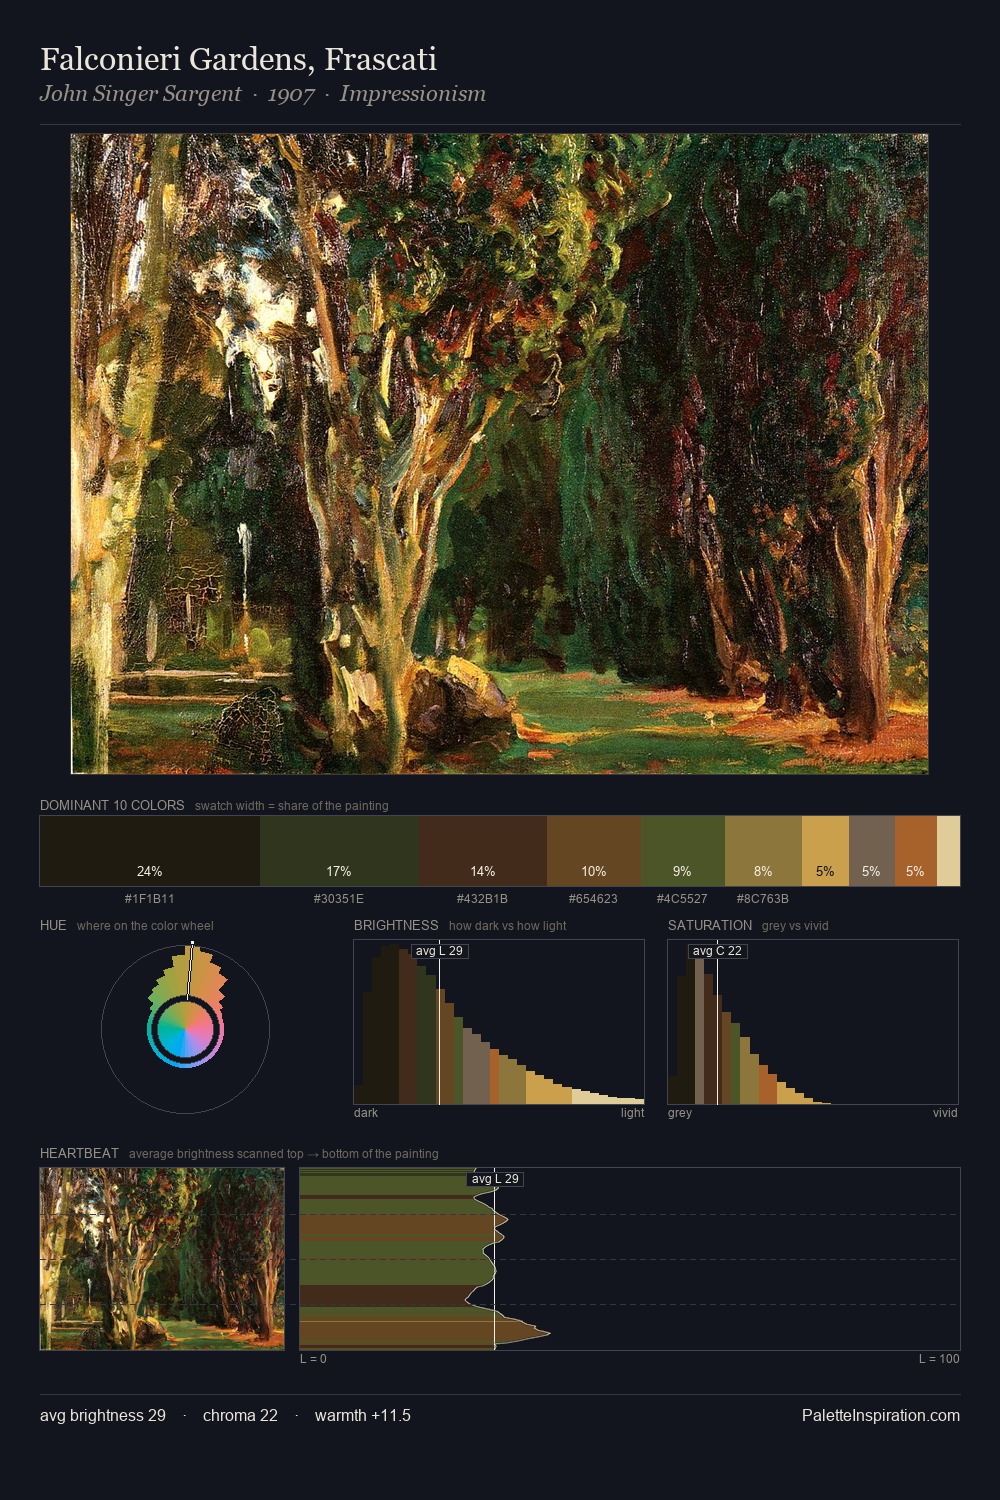This screenshot has height=1500, width=1000.
Task: Select the dark olive 17% swatch
Action: point(339,851)
